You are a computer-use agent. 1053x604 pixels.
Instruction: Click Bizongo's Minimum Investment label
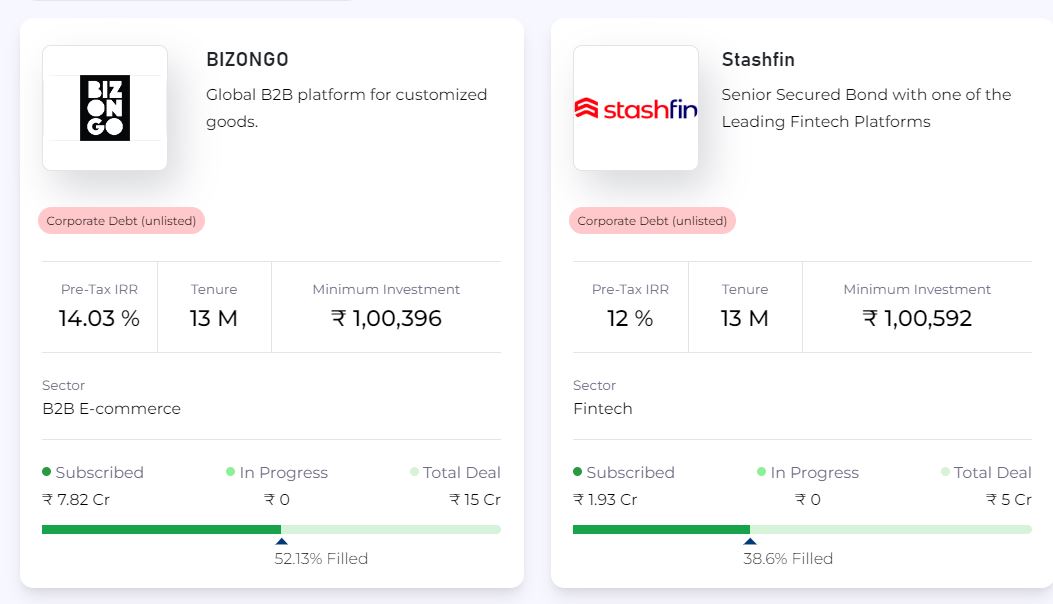coord(386,290)
